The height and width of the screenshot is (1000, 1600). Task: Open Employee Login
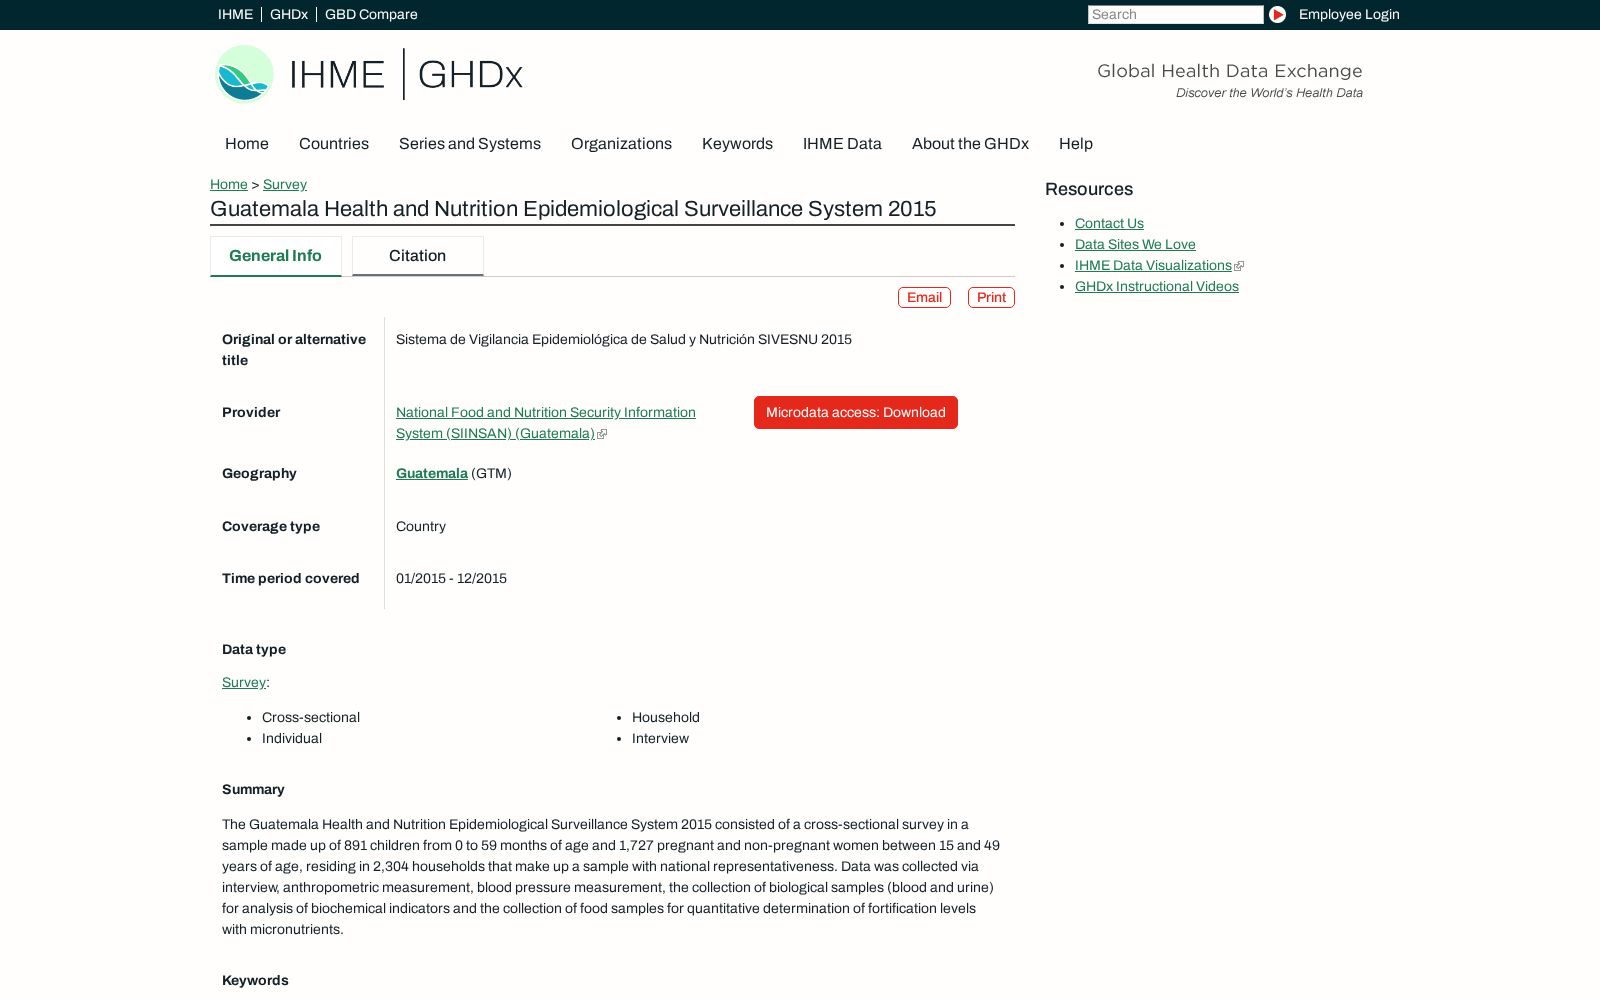click(1349, 15)
